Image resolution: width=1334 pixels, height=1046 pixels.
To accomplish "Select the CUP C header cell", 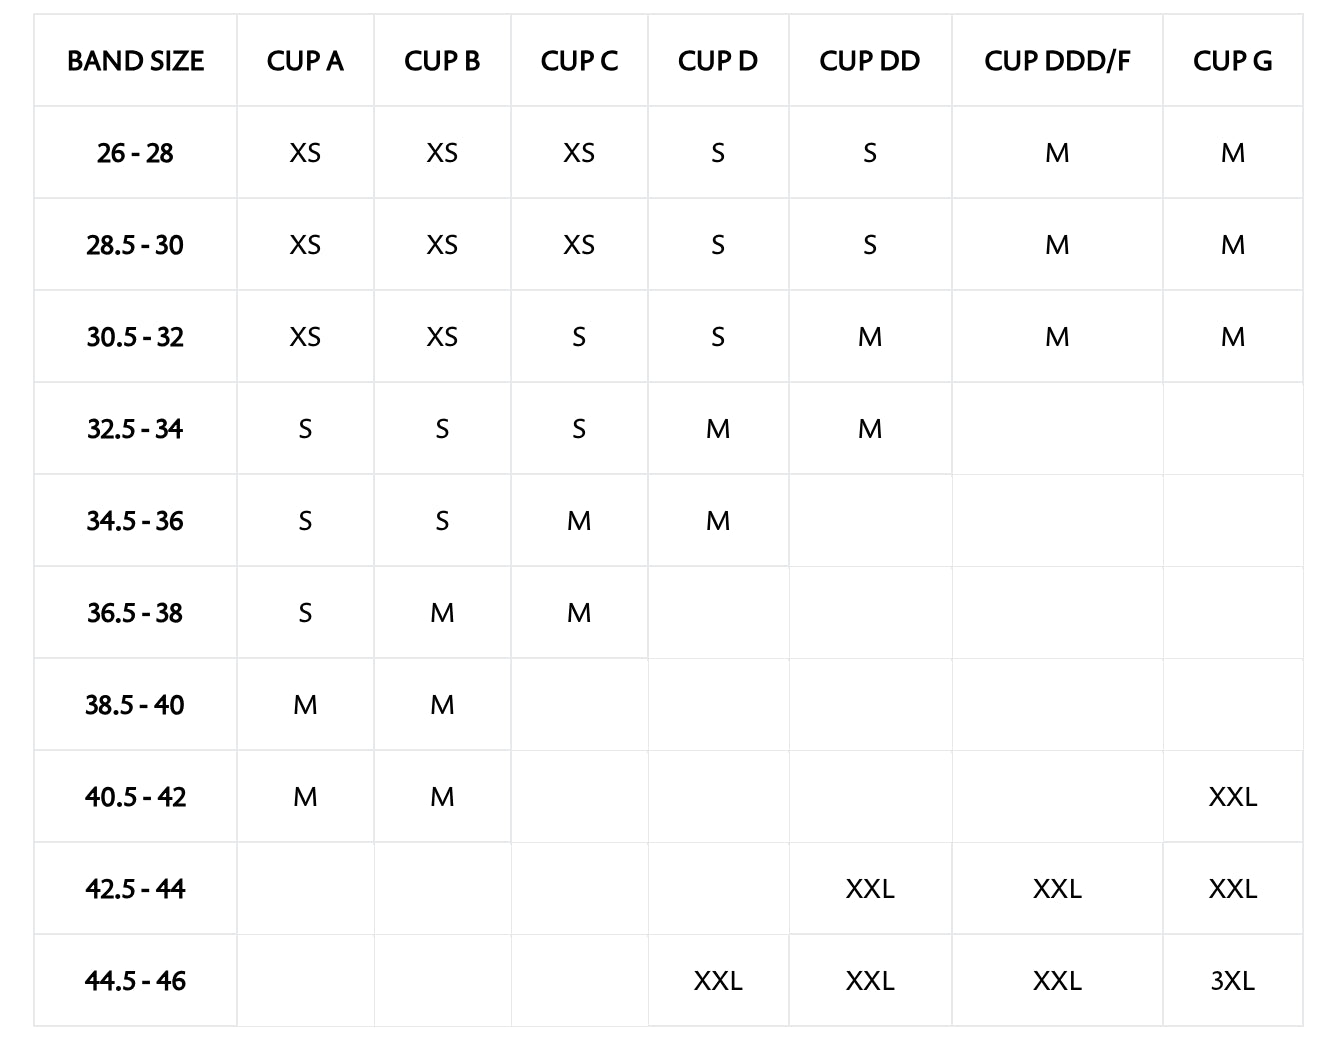I will (x=579, y=61).
